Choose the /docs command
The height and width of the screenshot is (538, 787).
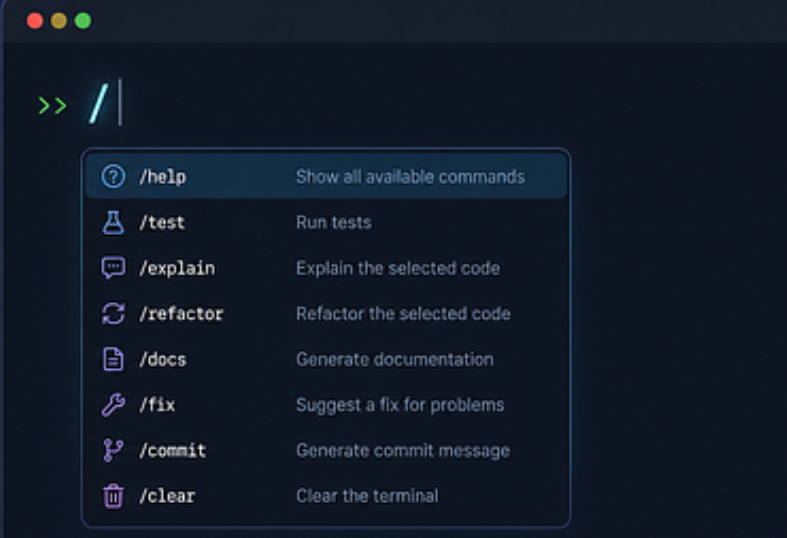click(x=326, y=359)
